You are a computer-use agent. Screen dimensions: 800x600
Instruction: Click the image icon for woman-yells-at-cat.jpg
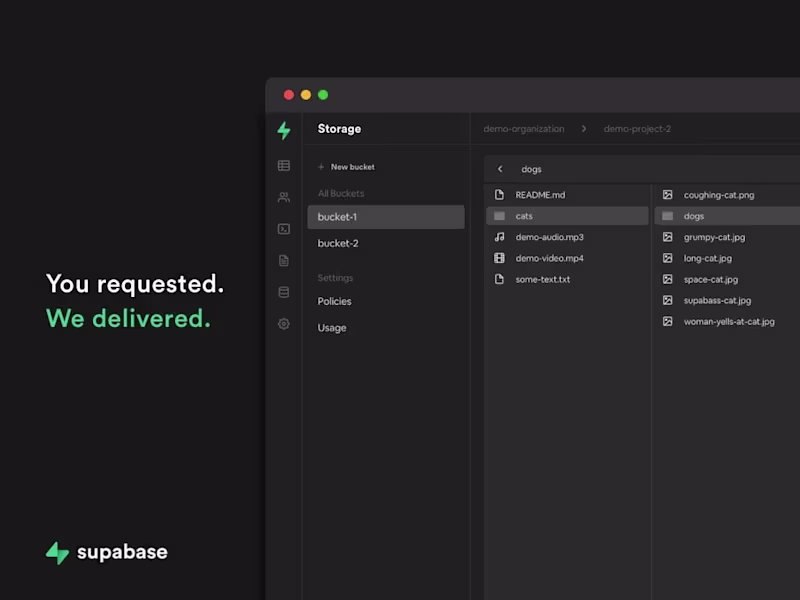pyautogui.click(x=667, y=321)
